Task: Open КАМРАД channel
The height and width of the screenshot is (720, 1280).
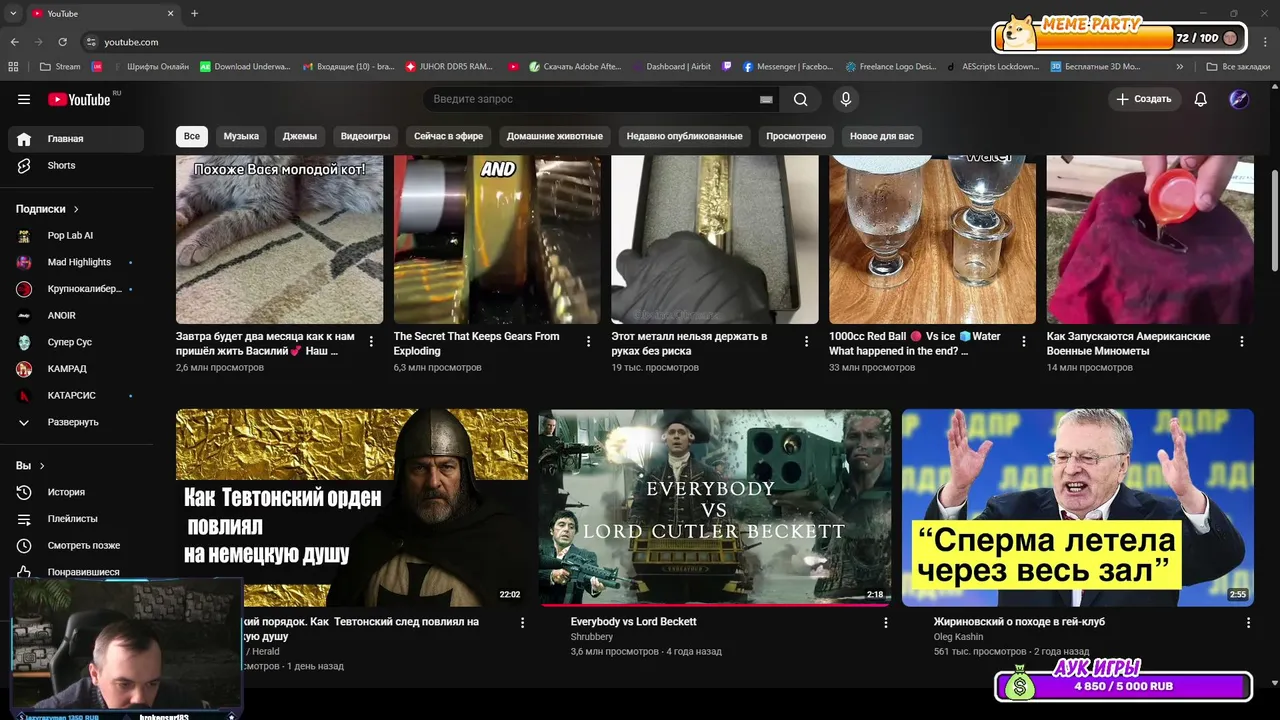Action: click(76, 369)
